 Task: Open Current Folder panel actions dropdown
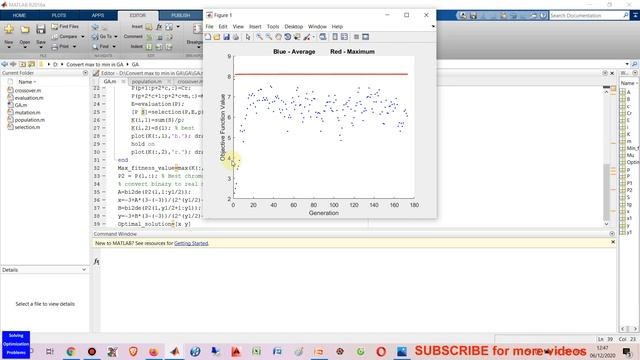point(85,73)
